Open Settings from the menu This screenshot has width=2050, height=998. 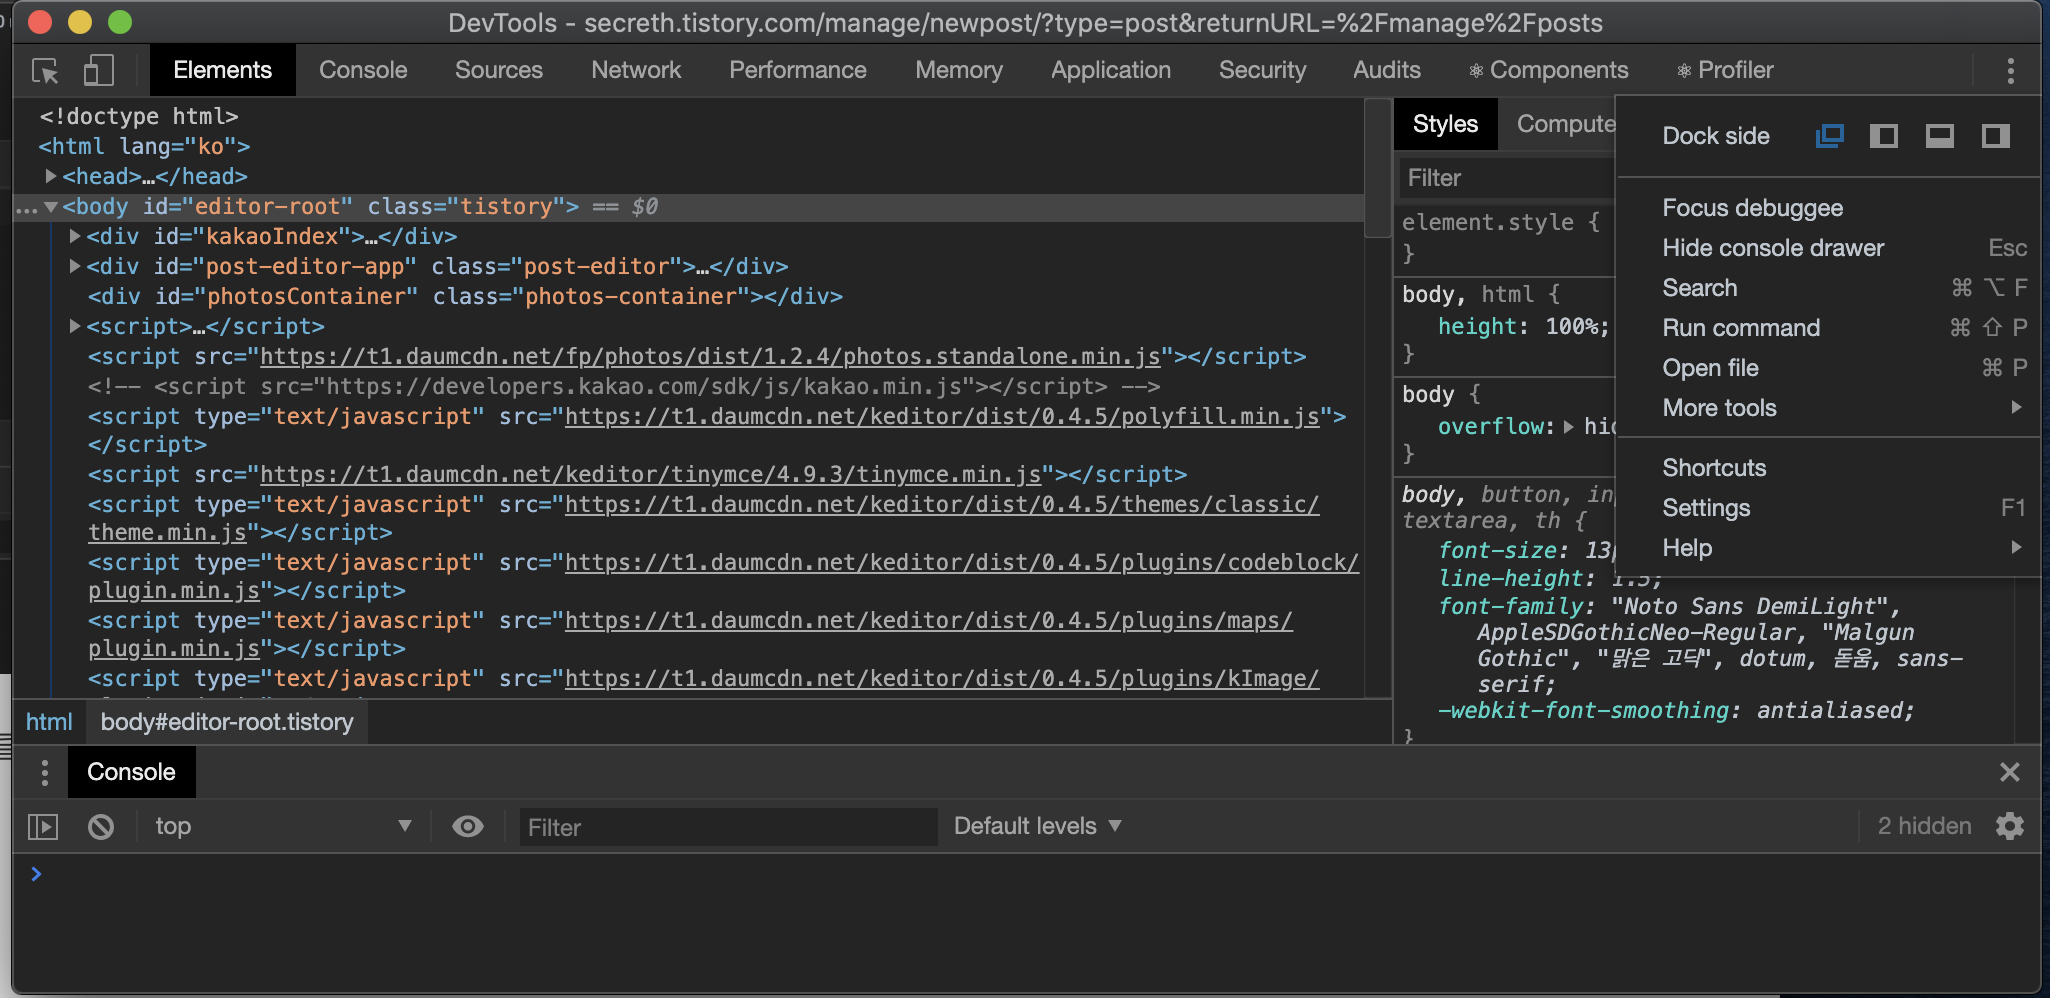[1828, 508]
